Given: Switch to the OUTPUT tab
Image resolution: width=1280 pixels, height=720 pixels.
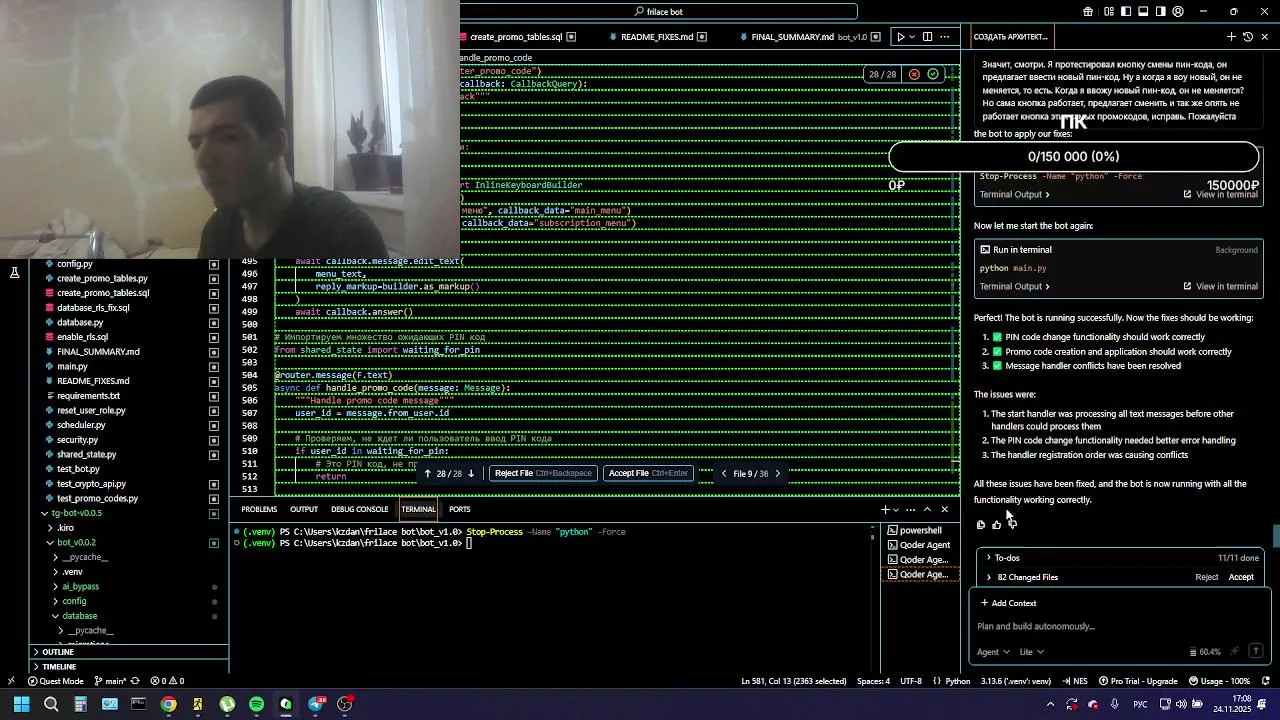Looking at the screenshot, I should point(304,509).
